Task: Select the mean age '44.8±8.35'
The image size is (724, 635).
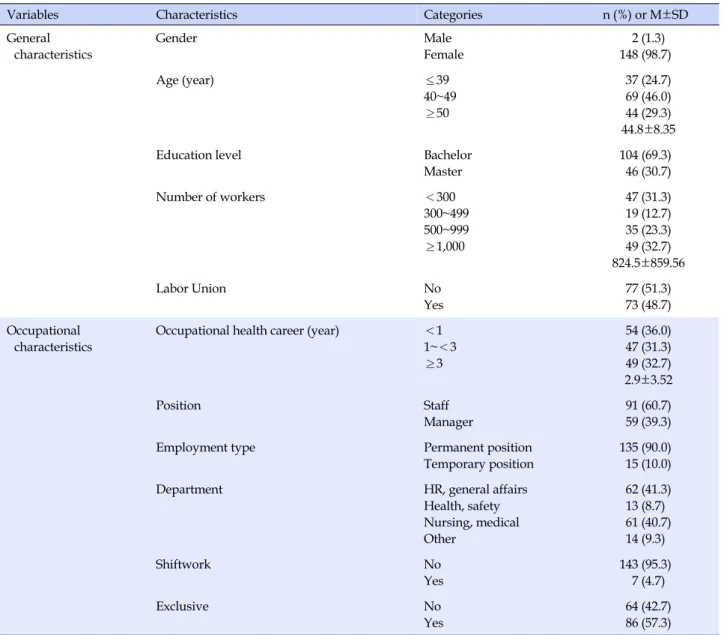Action: click(648, 130)
